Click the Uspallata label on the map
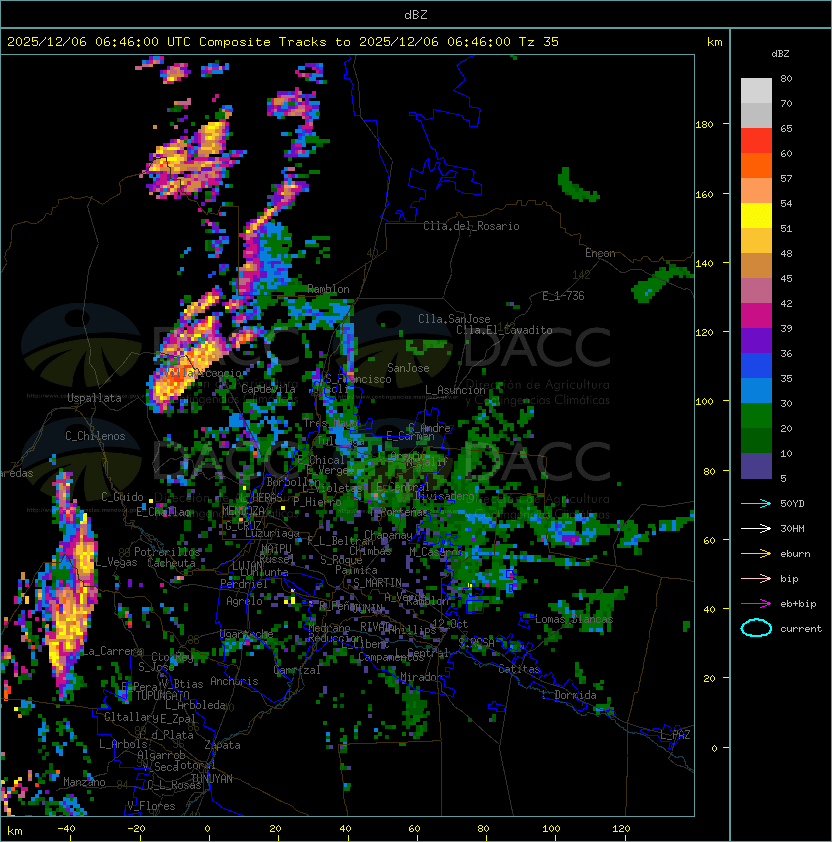 click(94, 398)
